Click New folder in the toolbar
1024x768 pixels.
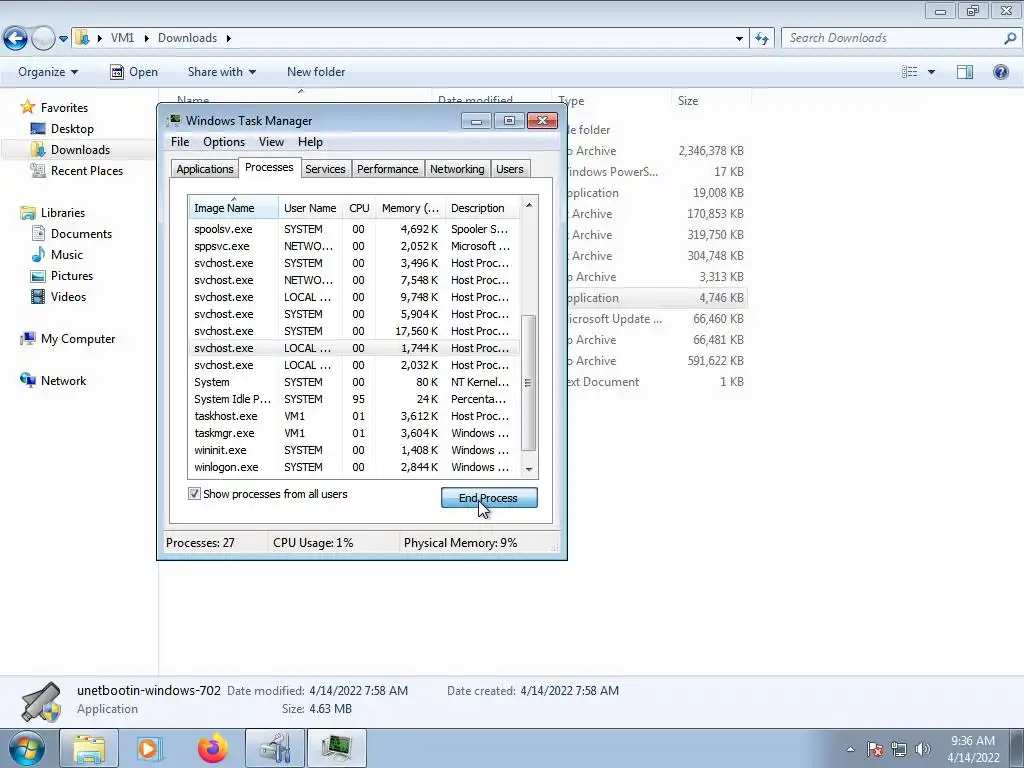[316, 72]
